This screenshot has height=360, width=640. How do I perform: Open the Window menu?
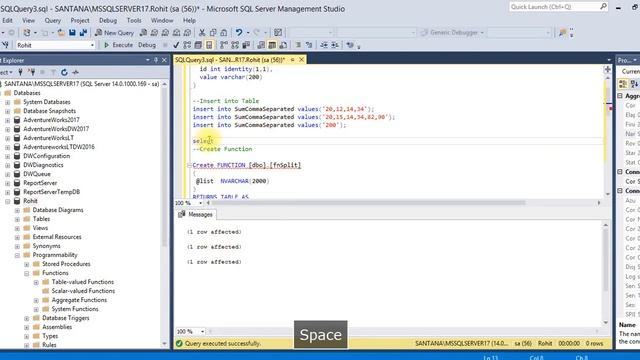tap(162, 20)
